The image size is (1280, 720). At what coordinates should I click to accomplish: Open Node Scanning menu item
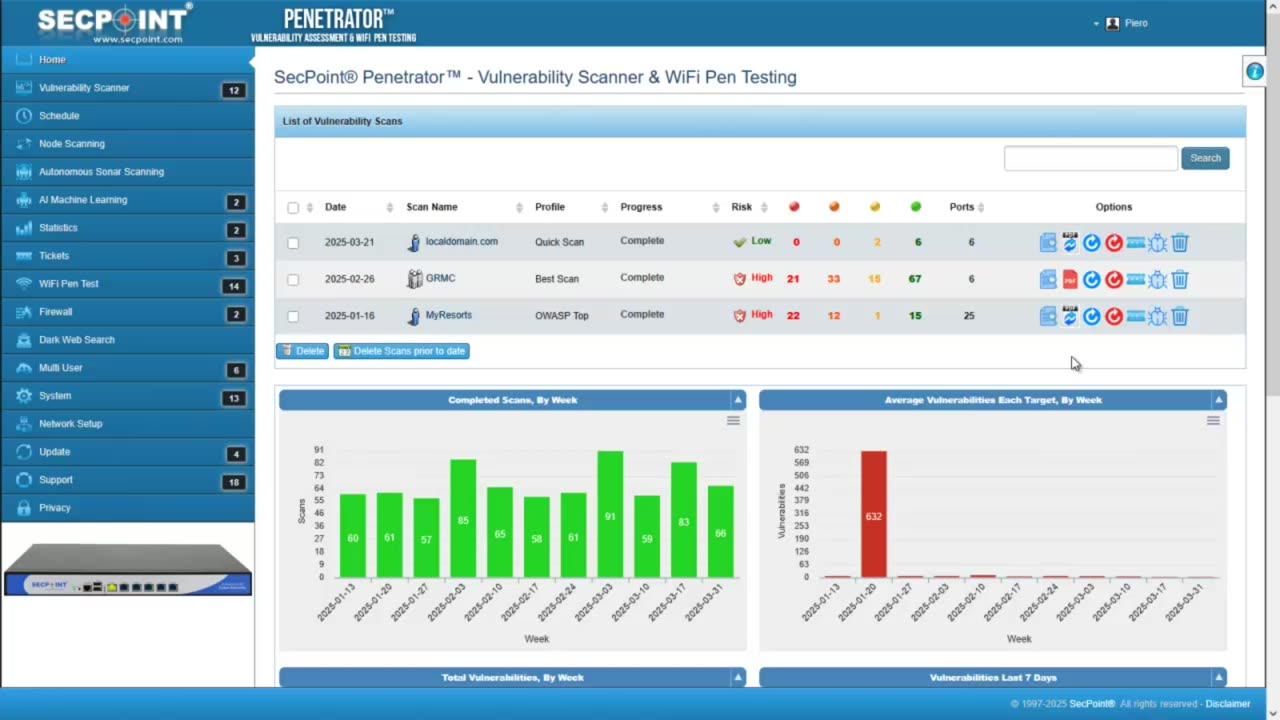(127, 144)
